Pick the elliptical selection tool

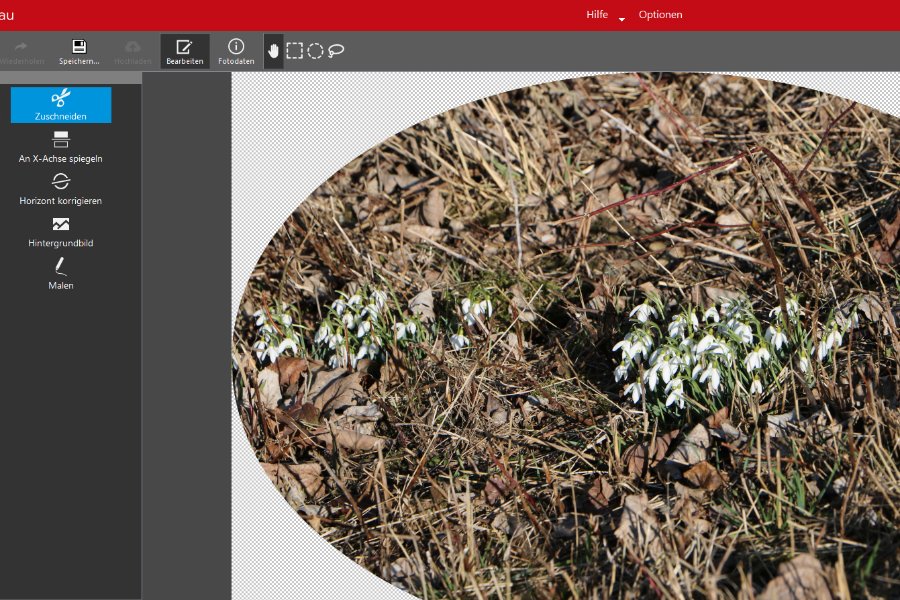click(315, 51)
